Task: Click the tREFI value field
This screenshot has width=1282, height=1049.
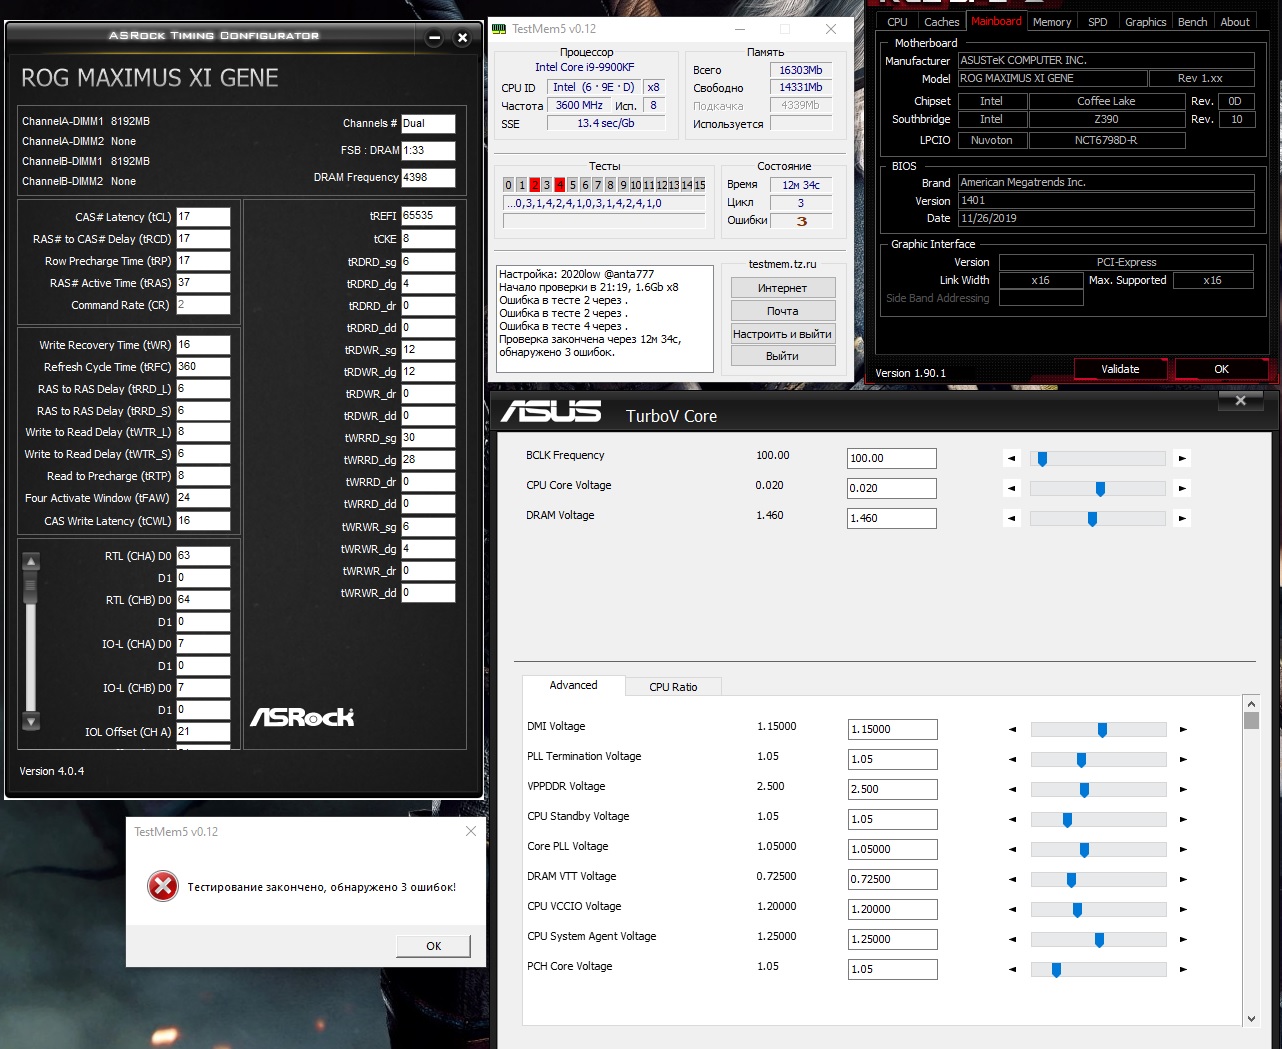Action: click(428, 216)
